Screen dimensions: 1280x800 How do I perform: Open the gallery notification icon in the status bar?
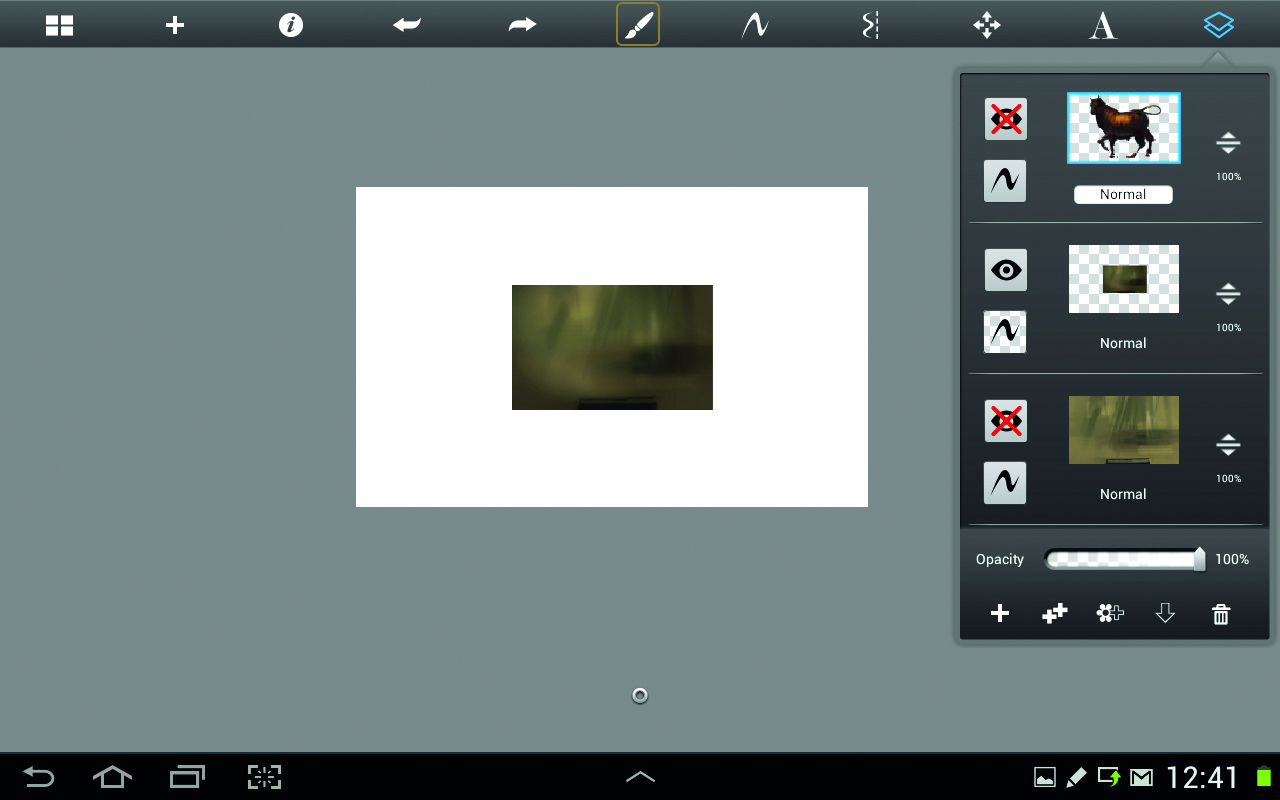[1045, 777]
